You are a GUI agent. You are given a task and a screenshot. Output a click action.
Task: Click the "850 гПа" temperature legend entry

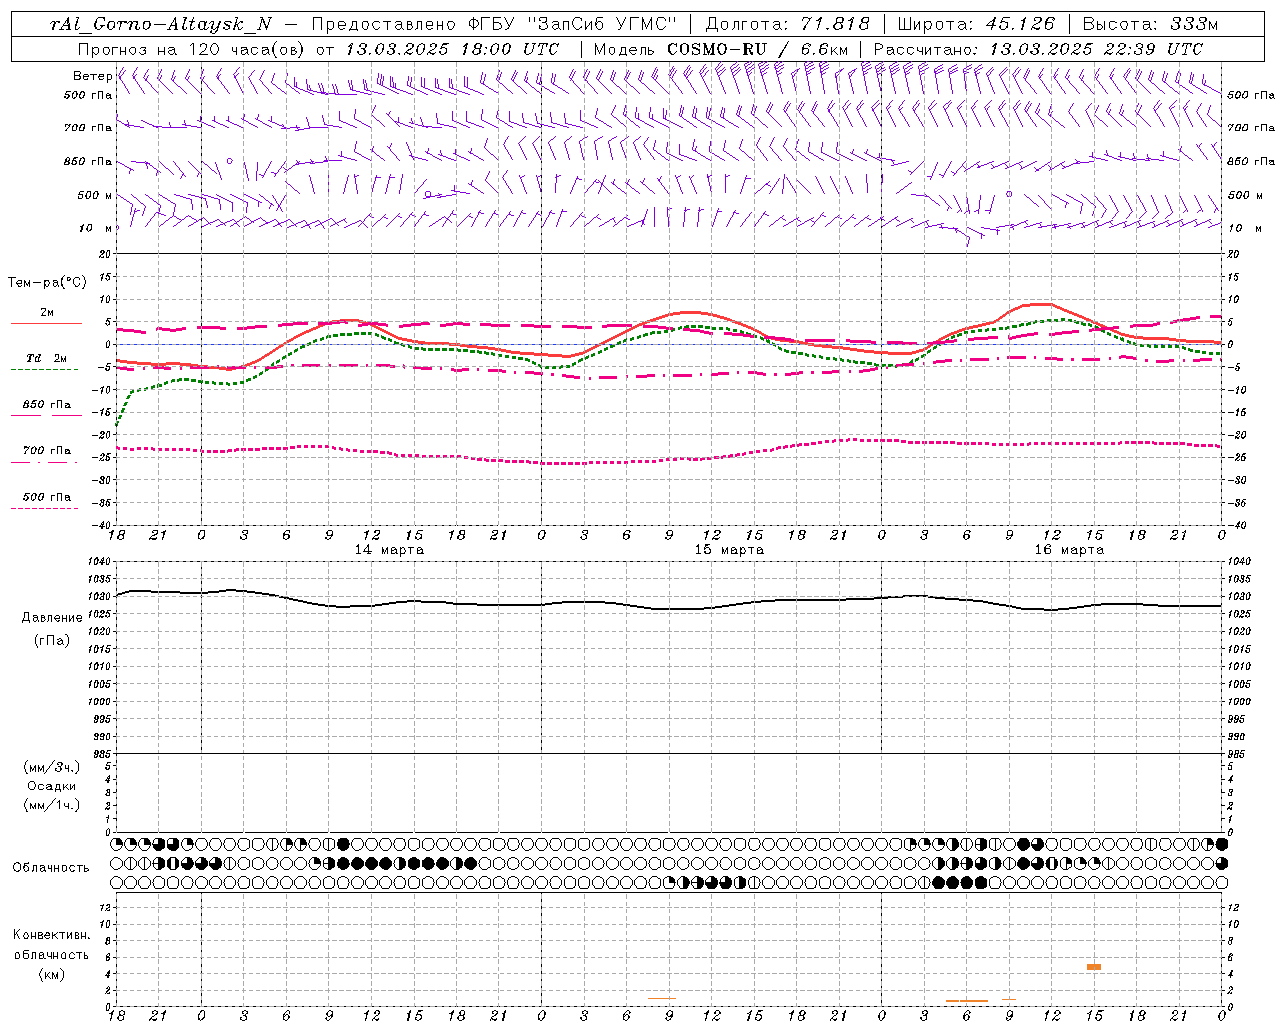47,405
